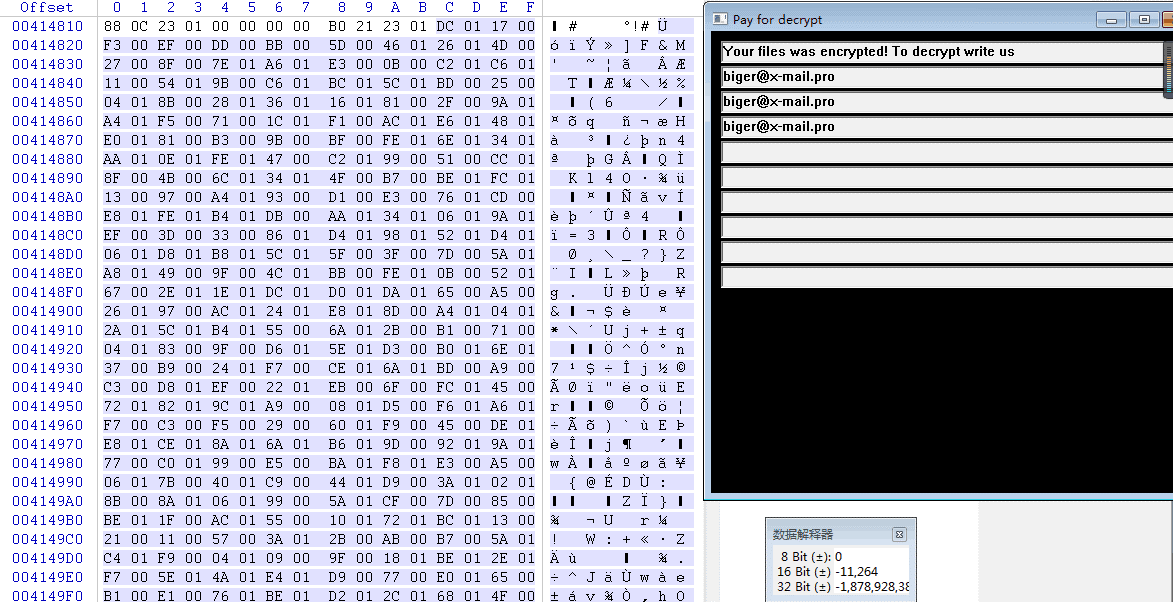Click the ASCII text of row 00414820
The width and height of the screenshot is (1173, 602).
coord(619,46)
